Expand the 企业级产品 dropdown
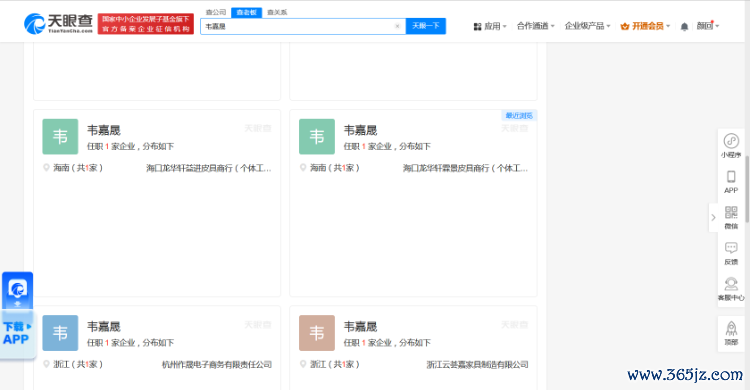This screenshot has width=750, height=390. click(x=587, y=26)
